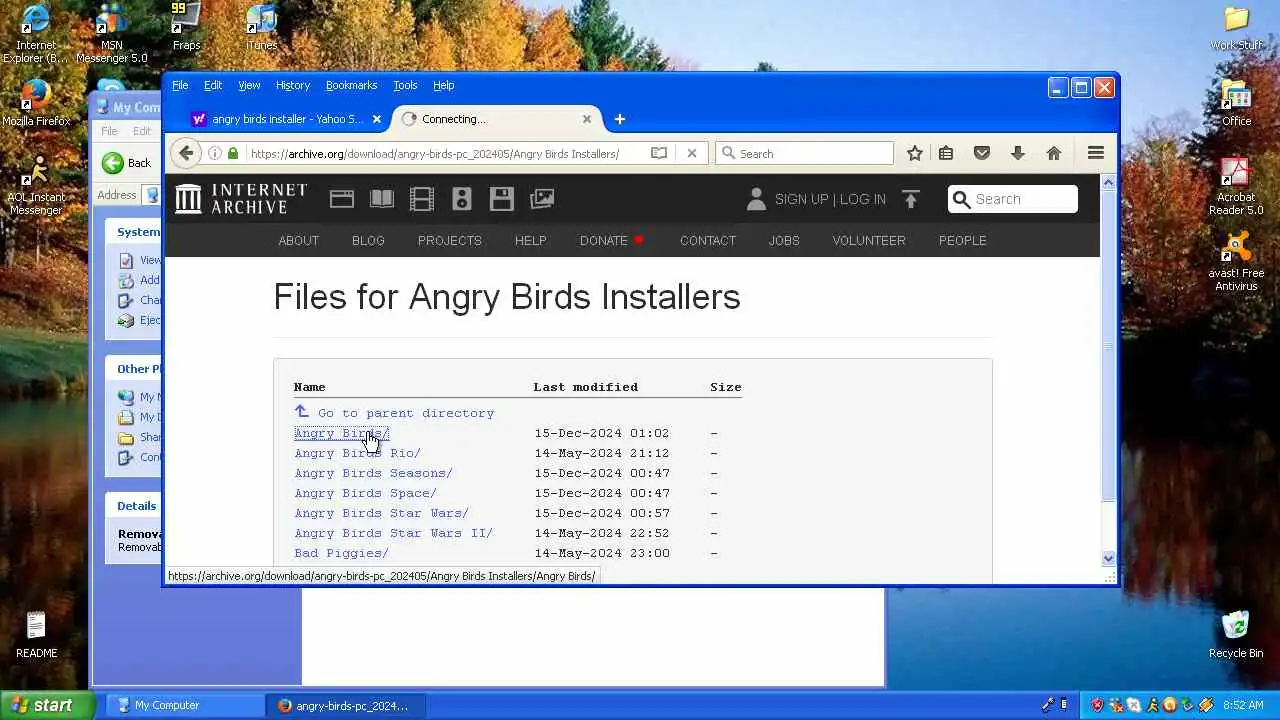Close the Connecting tab
This screenshot has width=1280, height=720.
point(587,119)
